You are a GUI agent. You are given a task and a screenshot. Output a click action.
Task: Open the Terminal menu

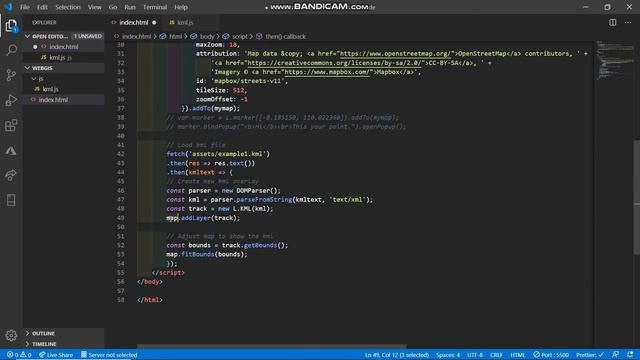pos(155,7)
